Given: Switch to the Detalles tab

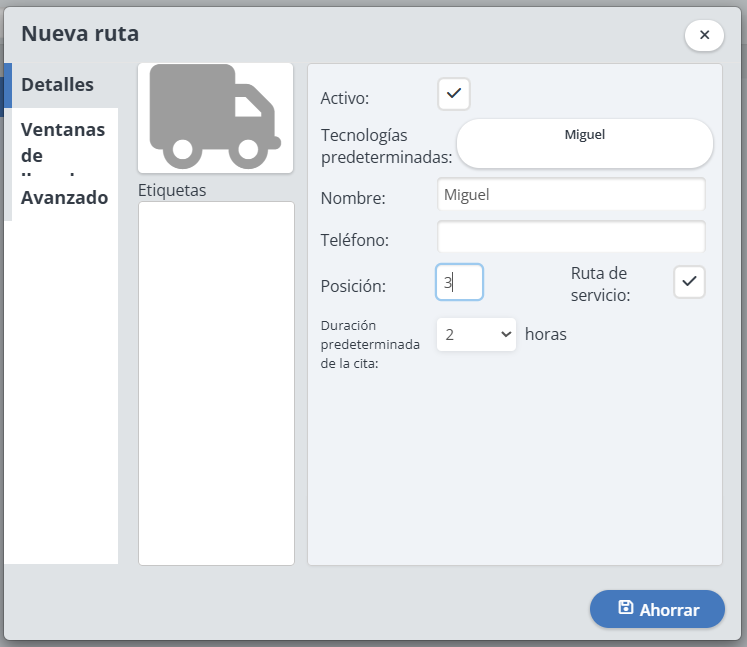Looking at the screenshot, I should 61,85.
